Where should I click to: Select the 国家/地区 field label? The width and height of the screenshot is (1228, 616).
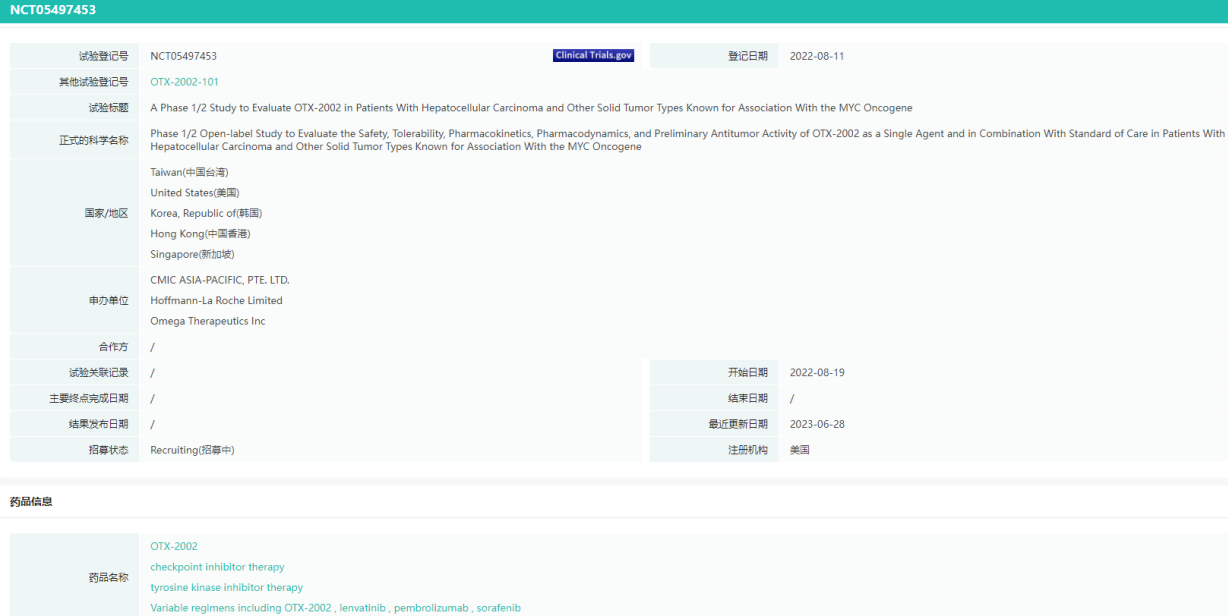pos(106,213)
